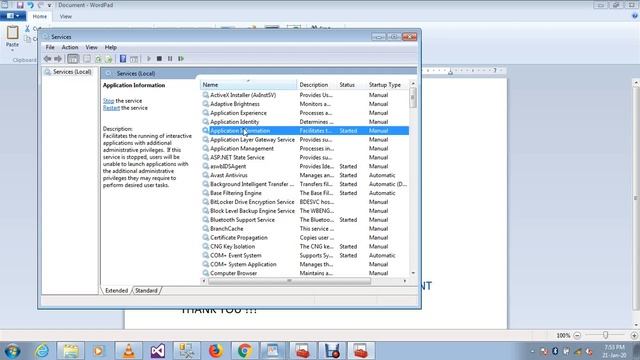Select Avast Antivirus service
This screenshot has height=360, width=640.
point(305,176)
